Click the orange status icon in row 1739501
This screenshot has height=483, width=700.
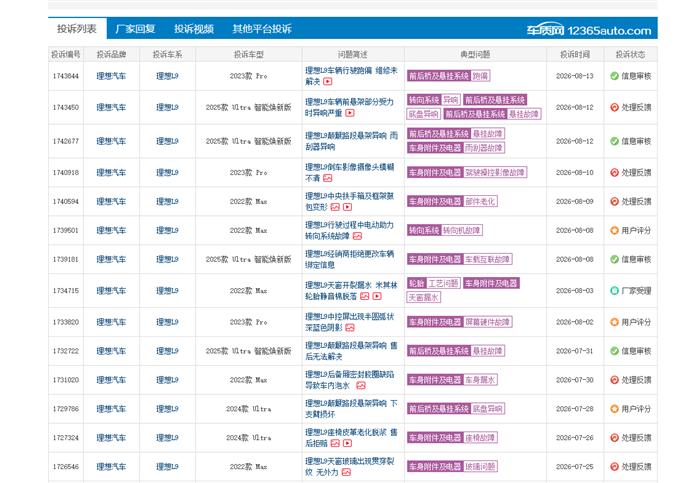[614, 230]
